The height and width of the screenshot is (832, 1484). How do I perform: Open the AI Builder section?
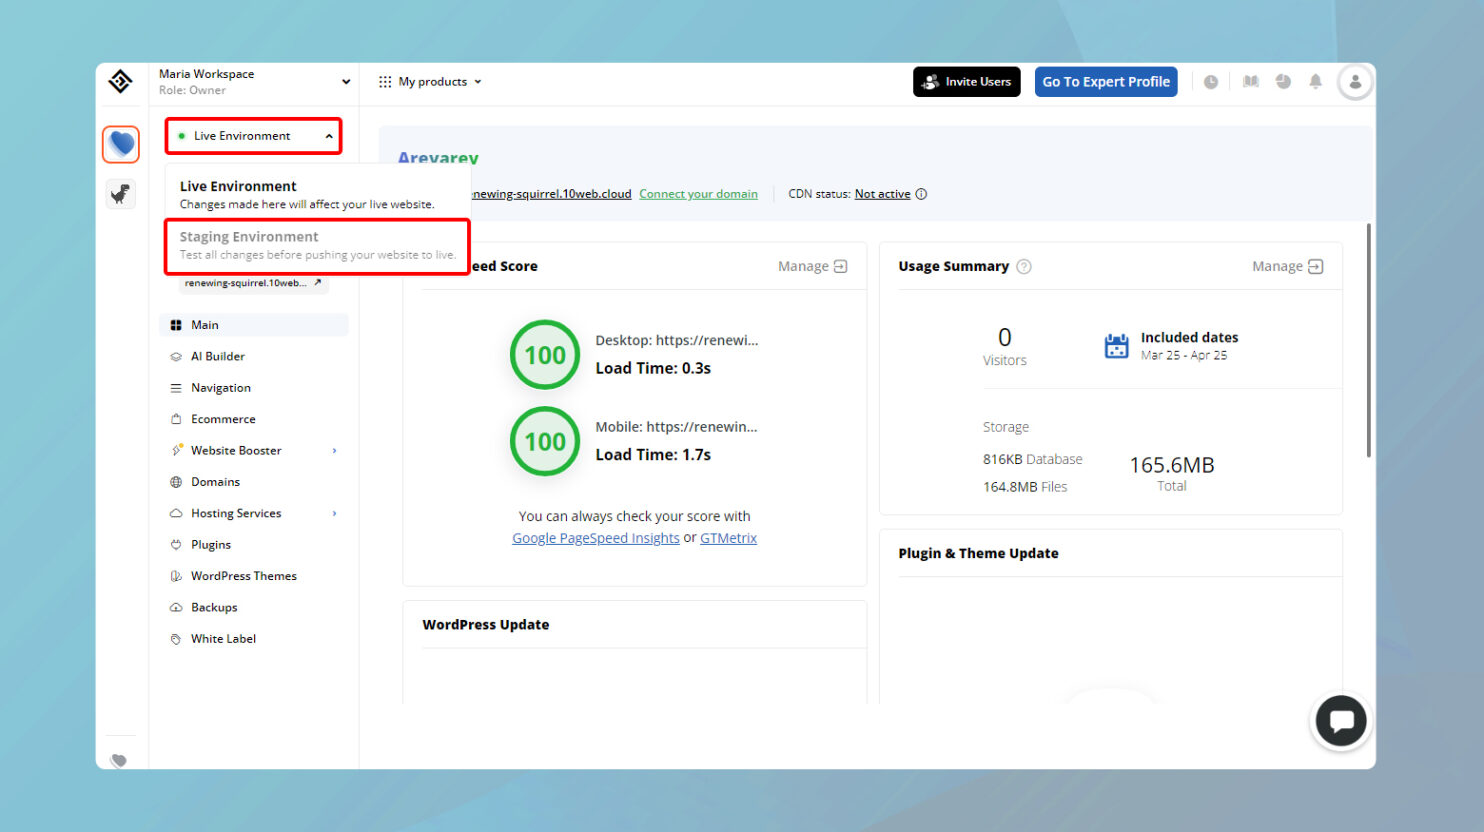coord(217,356)
